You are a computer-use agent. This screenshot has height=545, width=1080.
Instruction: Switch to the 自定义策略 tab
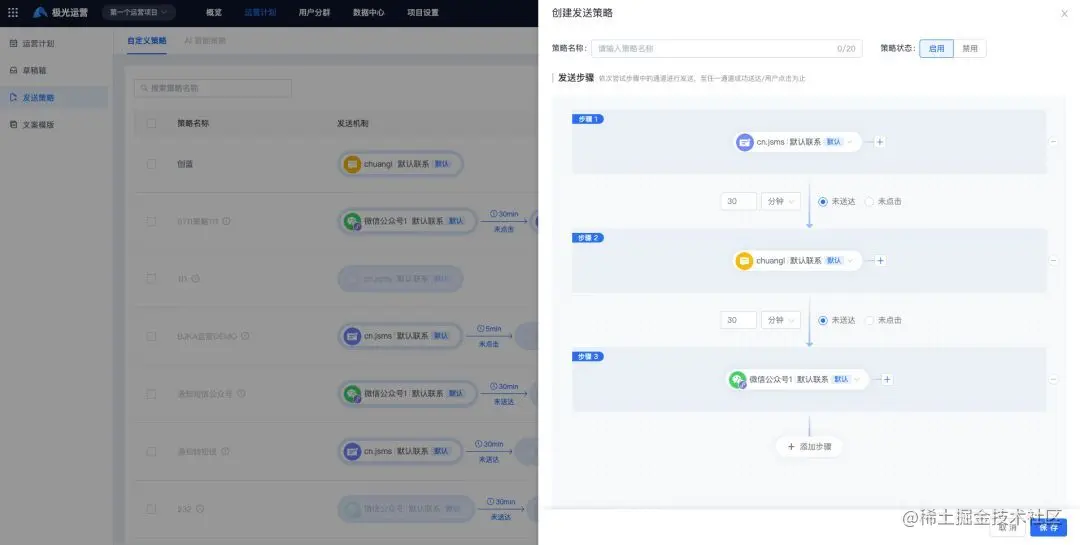coord(147,41)
